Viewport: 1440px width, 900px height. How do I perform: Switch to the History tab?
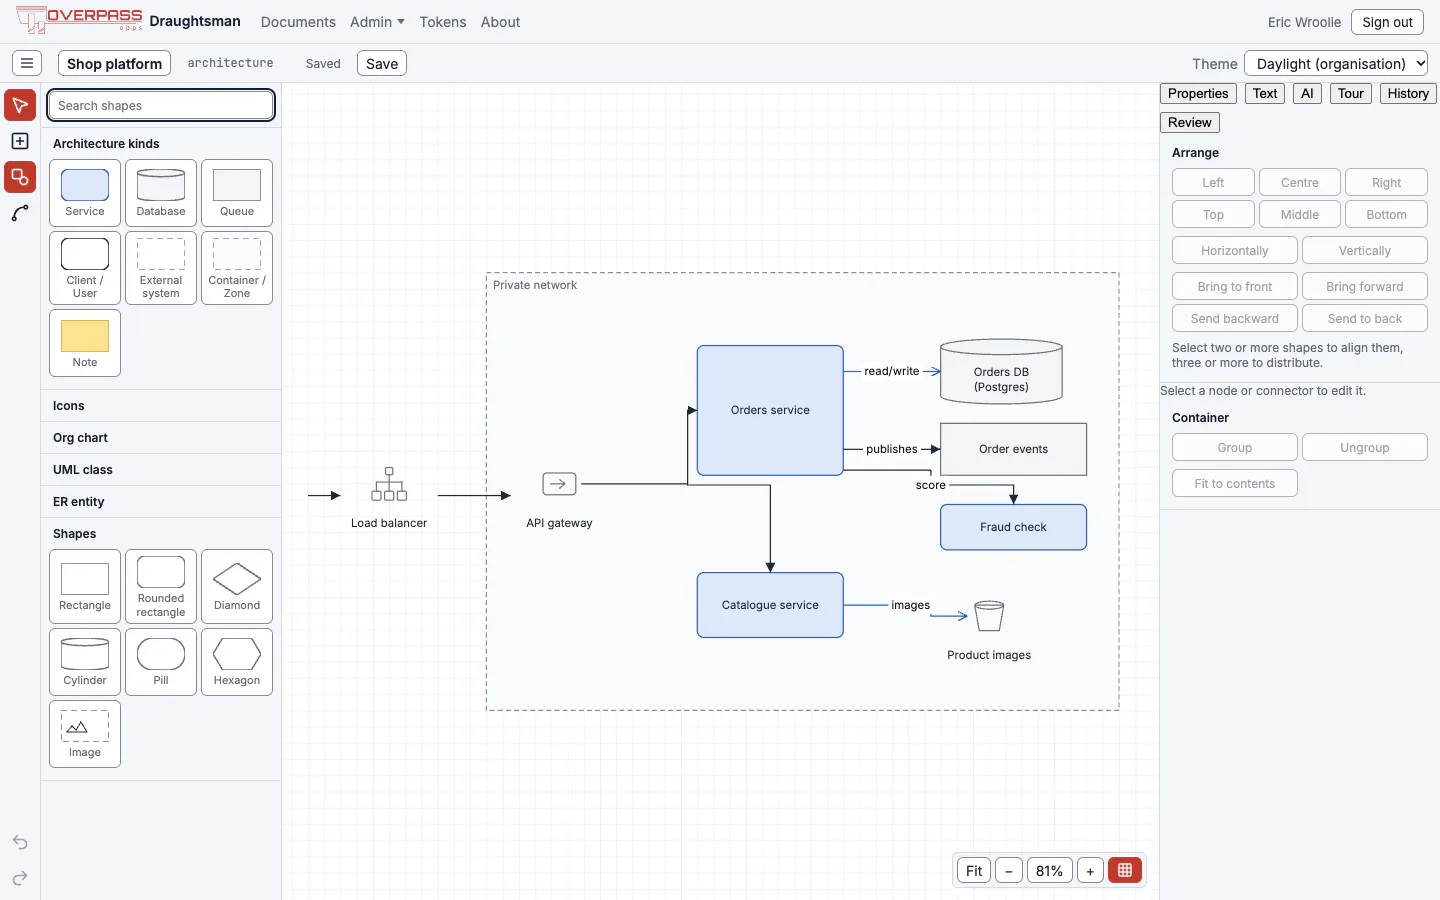(x=1408, y=93)
